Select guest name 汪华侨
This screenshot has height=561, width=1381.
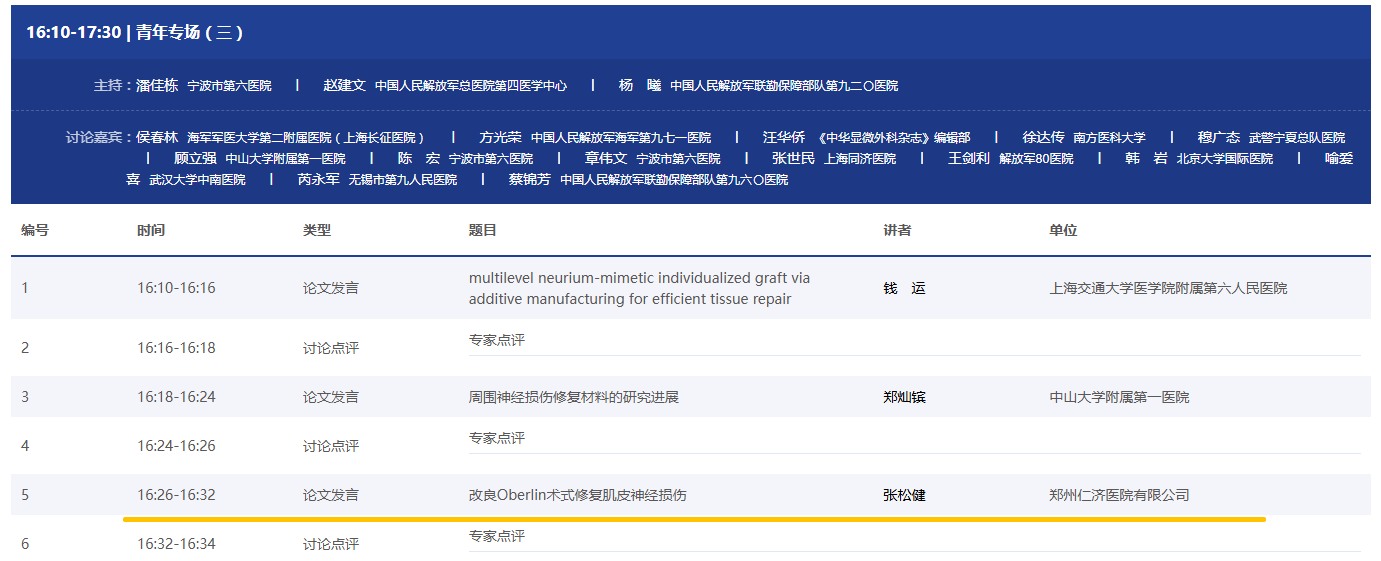click(x=784, y=137)
